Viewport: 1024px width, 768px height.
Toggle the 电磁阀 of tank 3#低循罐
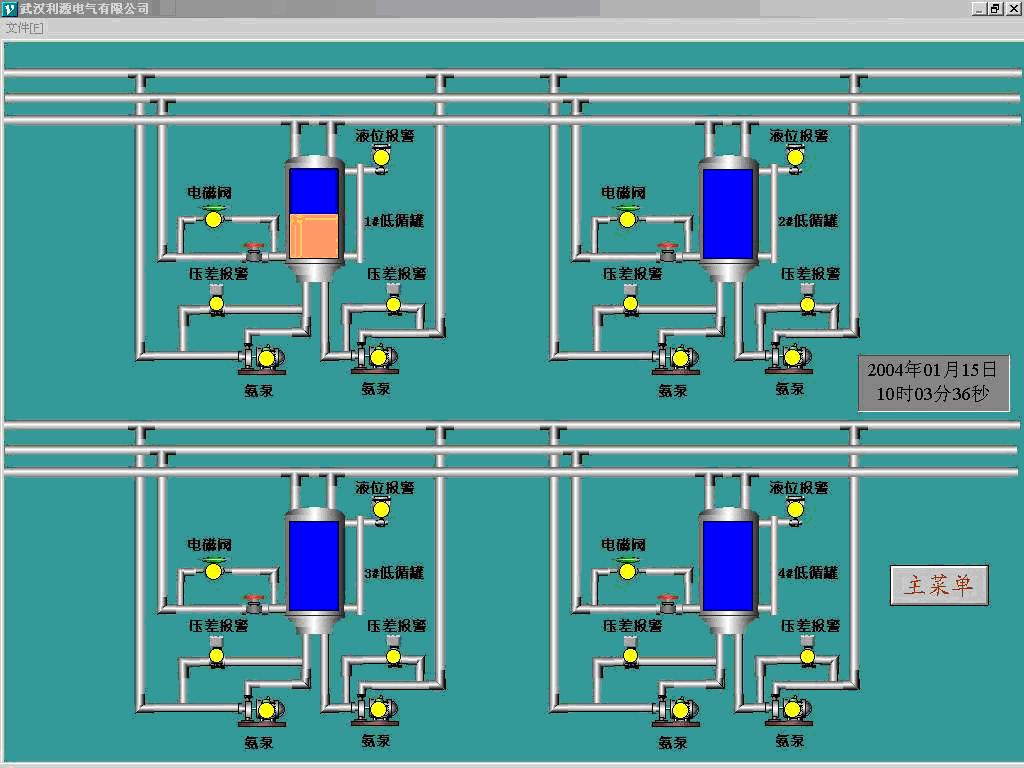pos(213,571)
